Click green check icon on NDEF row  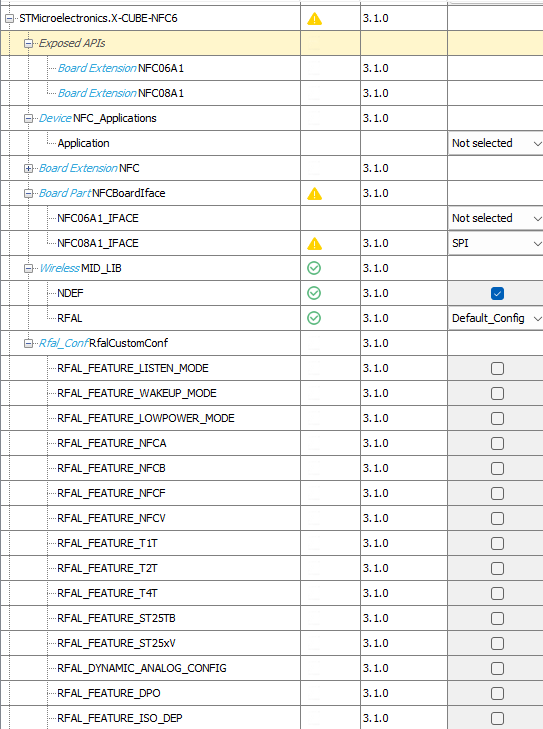click(314, 293)
